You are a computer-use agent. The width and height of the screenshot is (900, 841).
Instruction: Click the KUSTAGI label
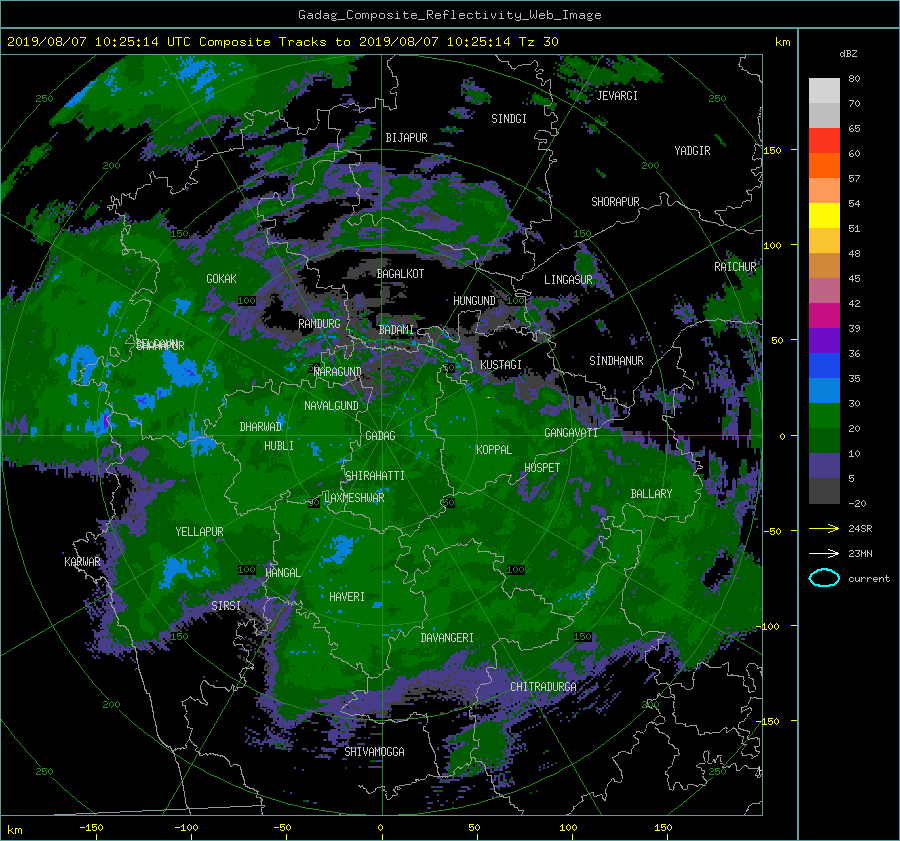pyautogui.click(x=501, y=365)
